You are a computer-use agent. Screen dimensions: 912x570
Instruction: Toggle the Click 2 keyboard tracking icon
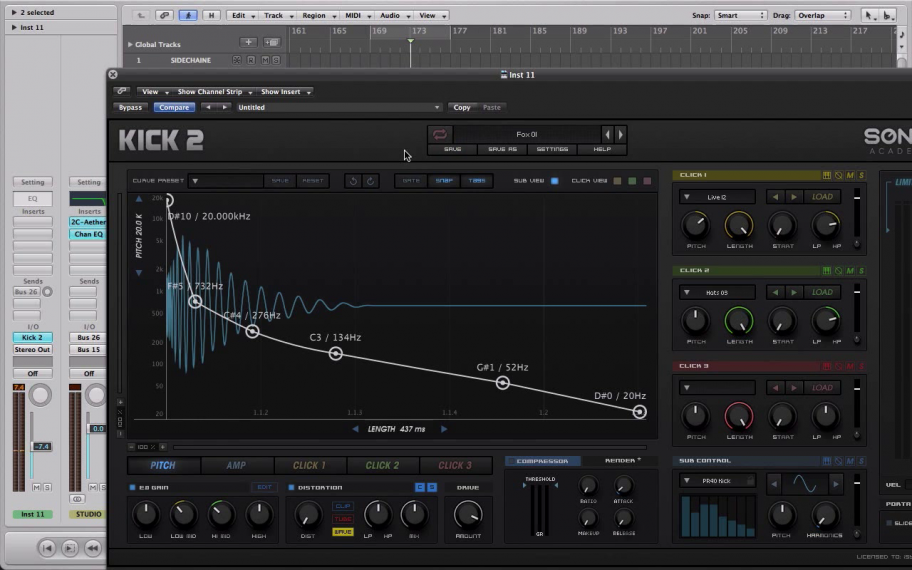(826, 270)
